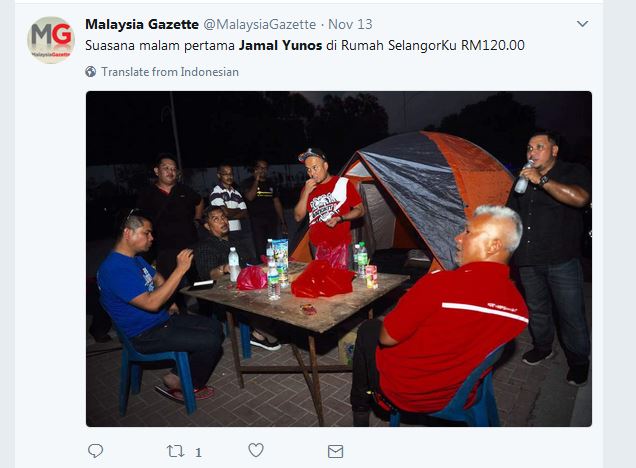This screenshot has width=636, height=468.
Task: Translate the tweet from Indonesian
Action: [170, 72]
